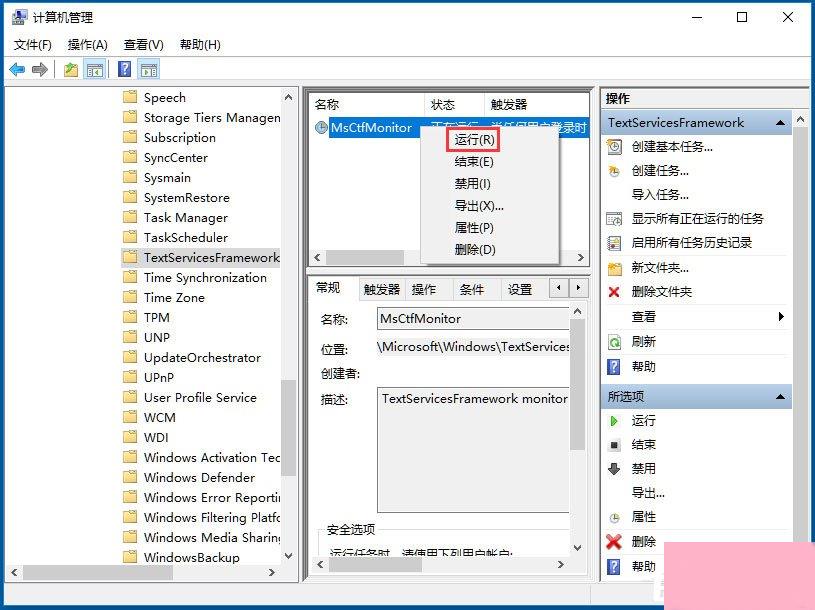Screen dimensions: 815x610
Task: Open the File (文件) menu
Action: coord(33,45)
